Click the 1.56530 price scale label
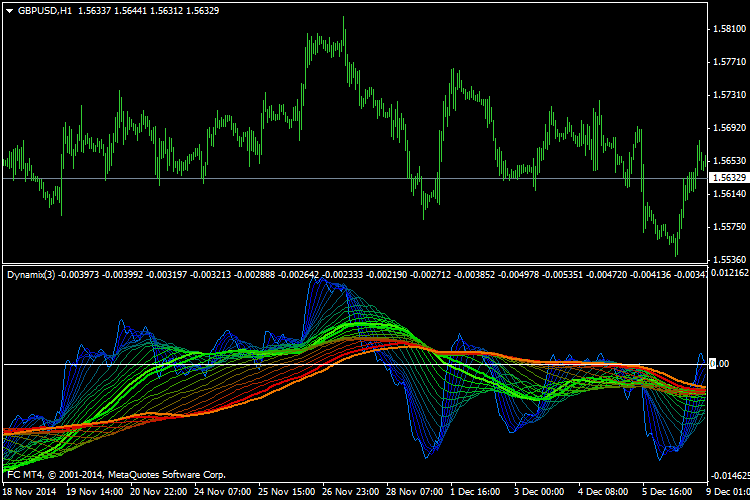The width and height of the screenshot is (750, 500). click(729, 161)
